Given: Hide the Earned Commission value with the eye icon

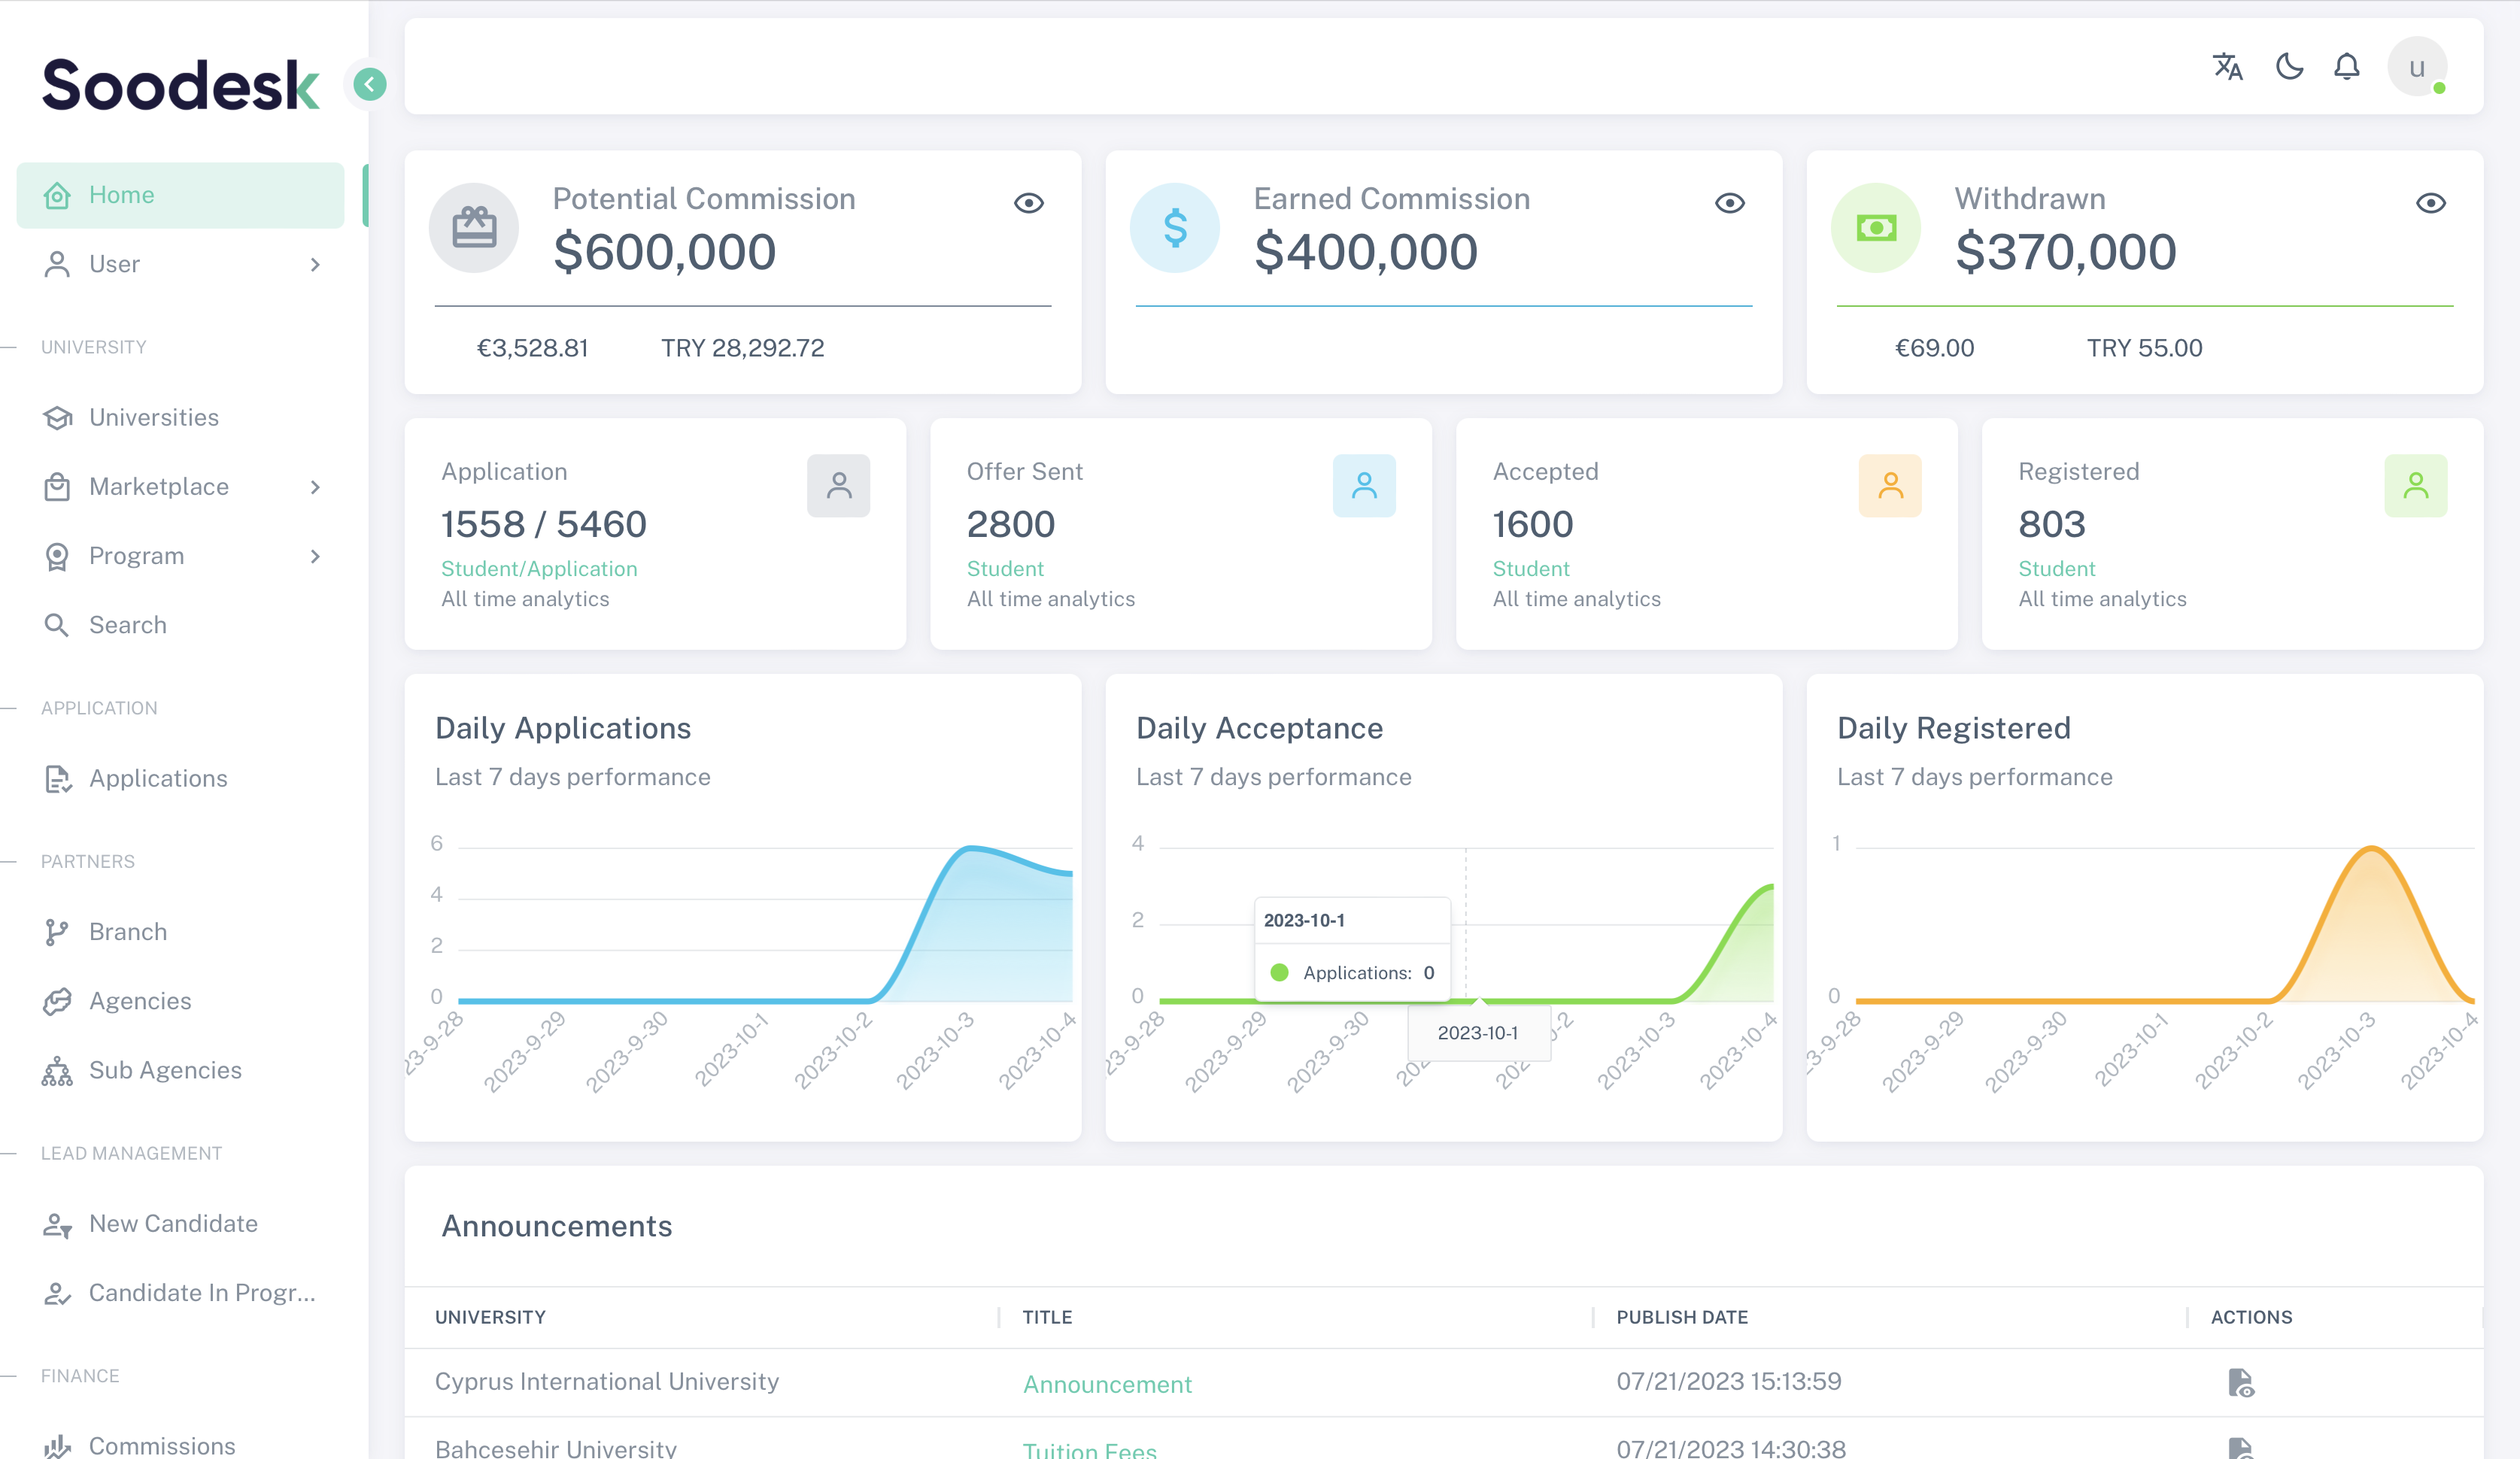Looking at the screenshot, I should tap(1732, 203).
